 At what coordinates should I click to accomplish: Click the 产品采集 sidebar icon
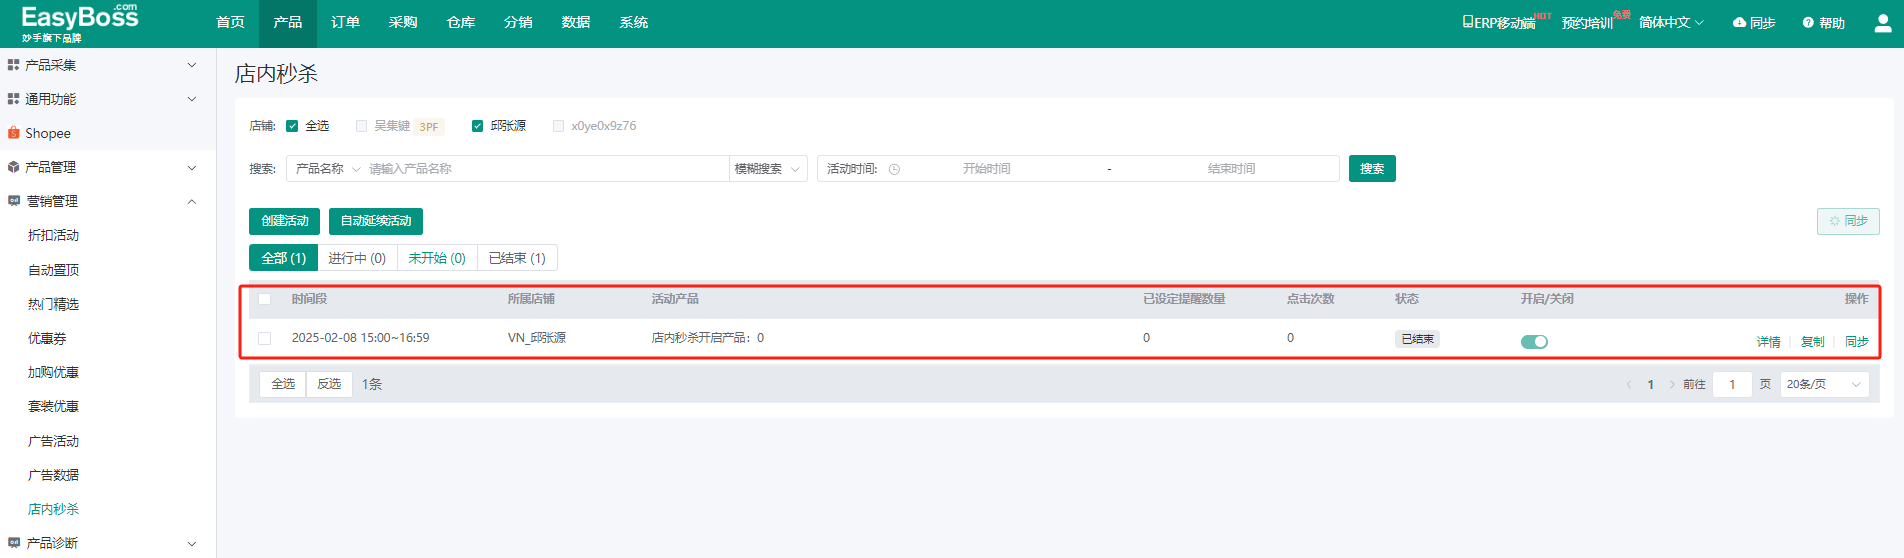point(13,65)
